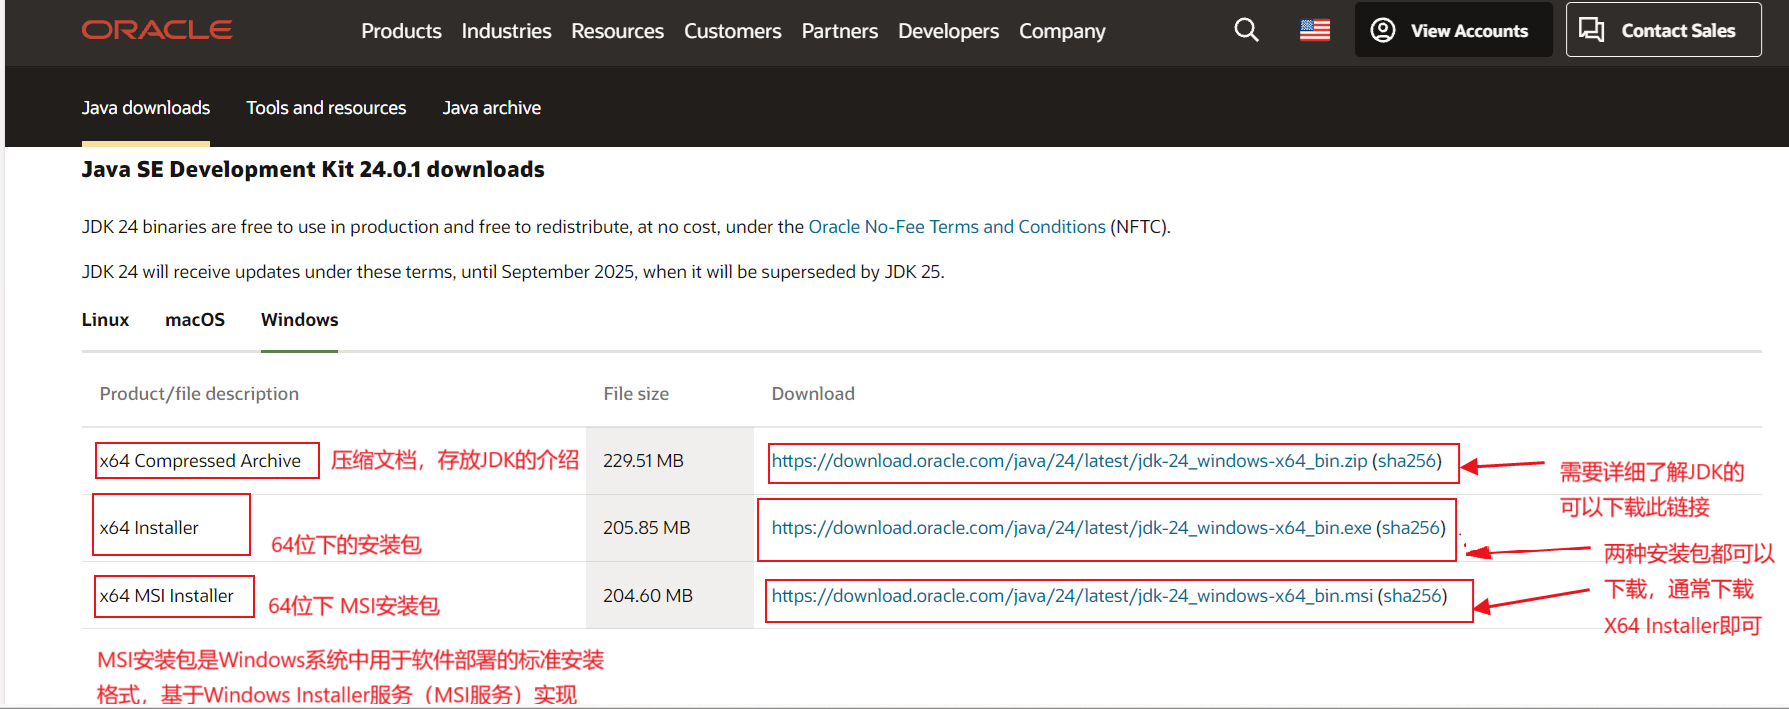Switch to the macOS tab
This screenshot has height=709, width=1789.
195,320
